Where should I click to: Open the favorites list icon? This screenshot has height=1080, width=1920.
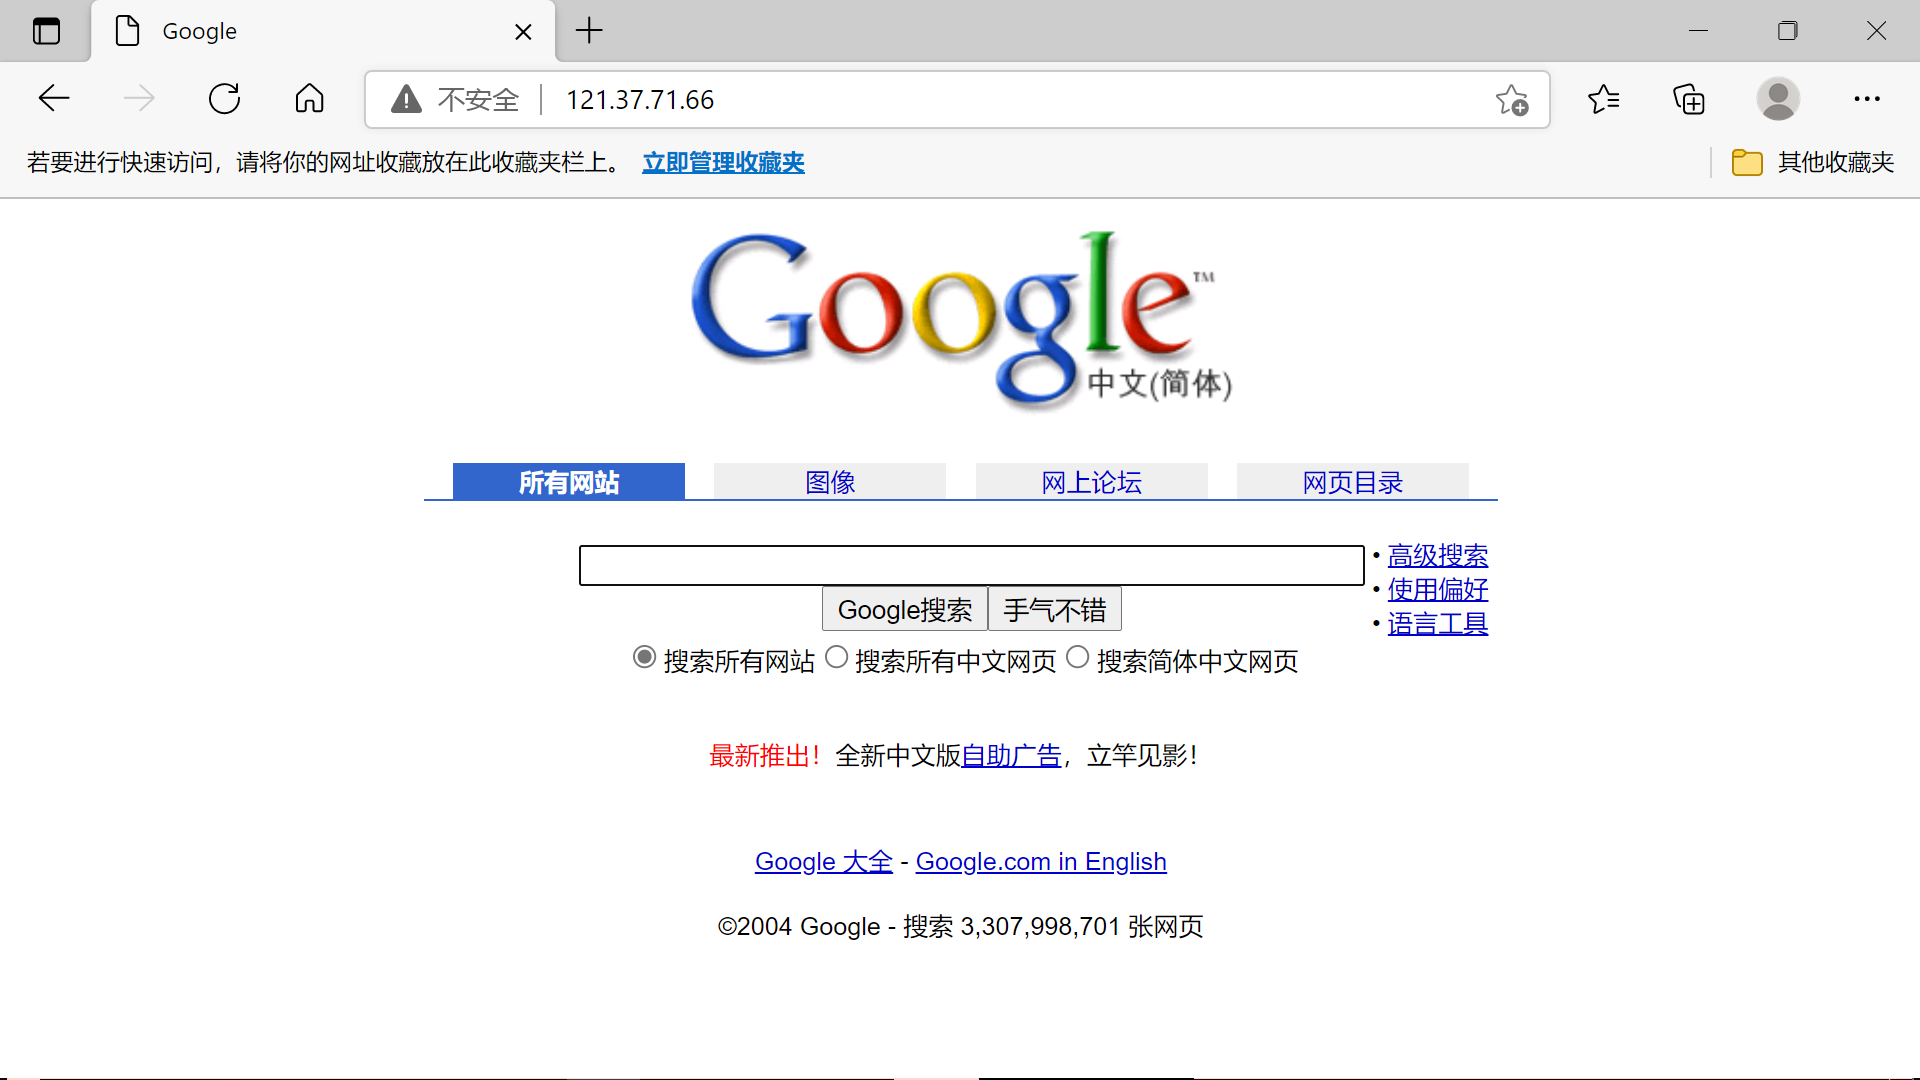(1603, 99)
